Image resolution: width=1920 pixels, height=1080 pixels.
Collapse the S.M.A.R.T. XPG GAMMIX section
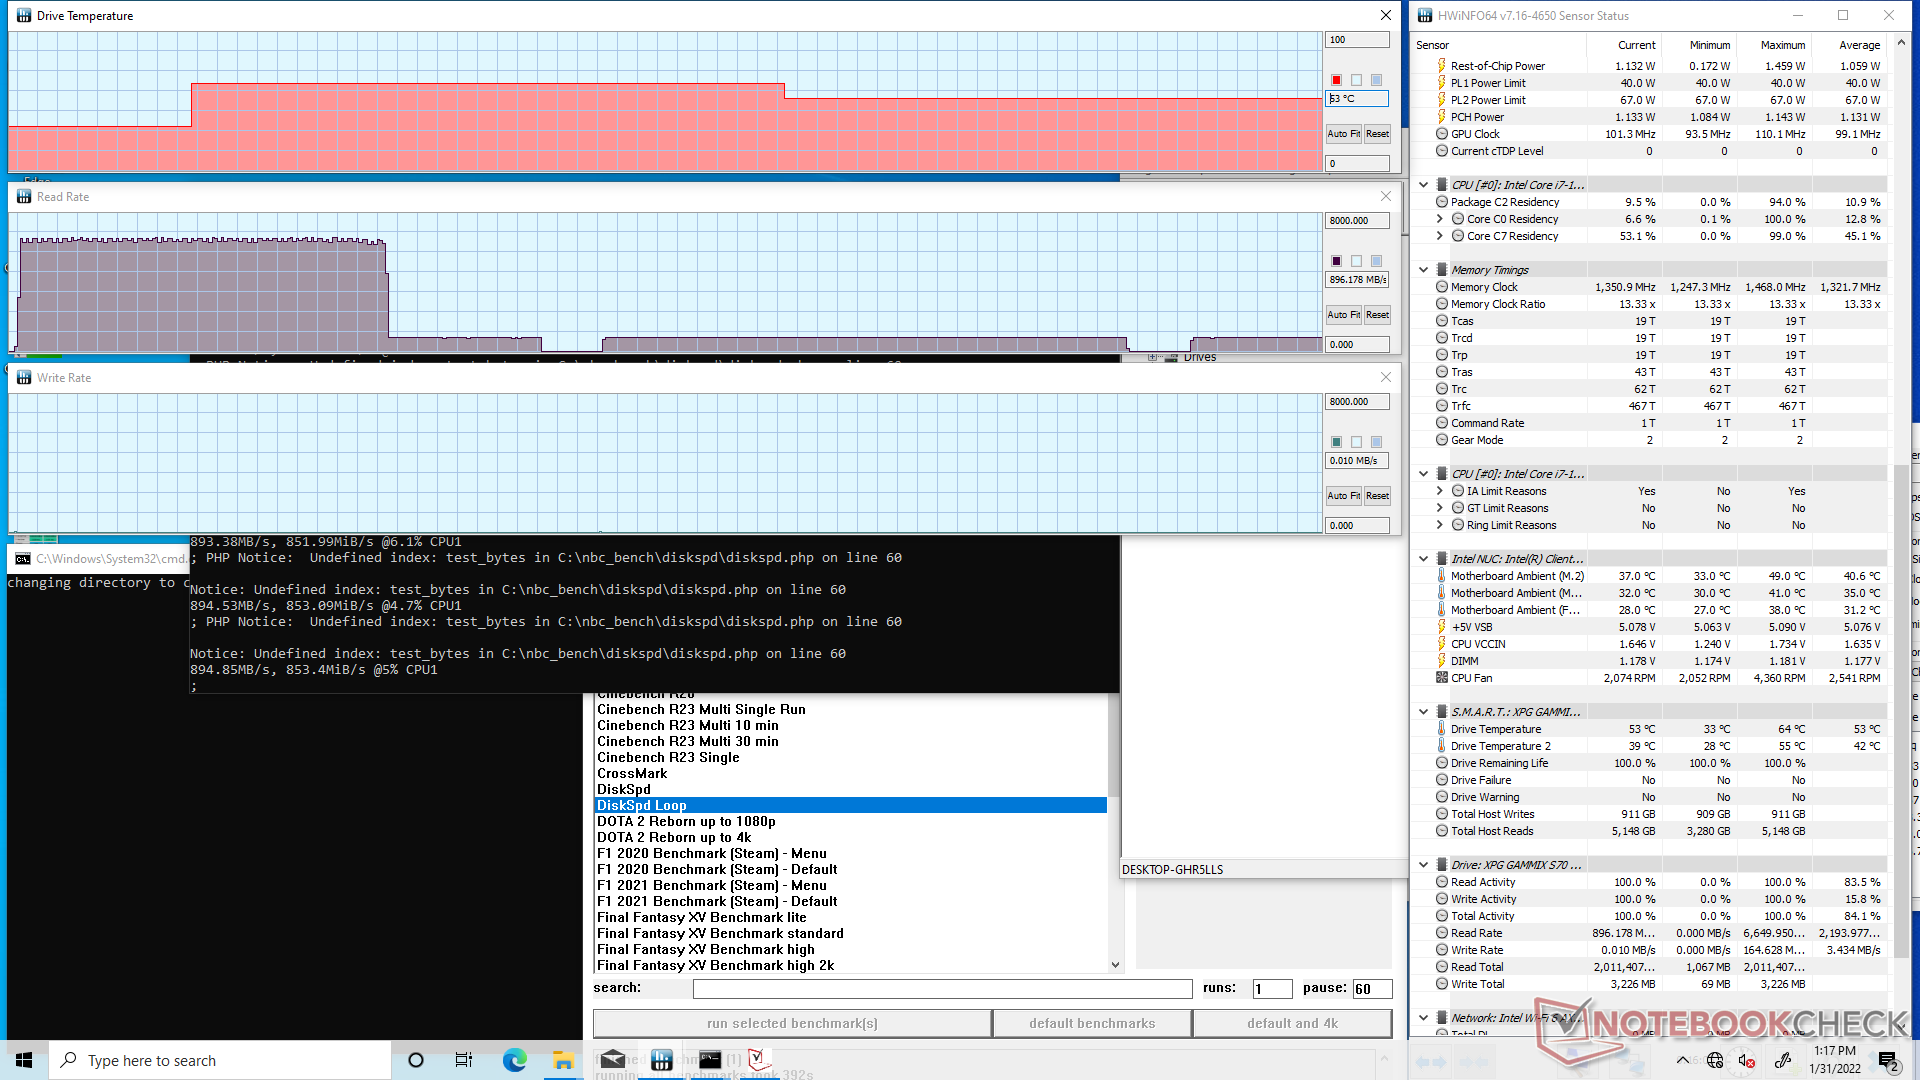[x=1423, y=712]
